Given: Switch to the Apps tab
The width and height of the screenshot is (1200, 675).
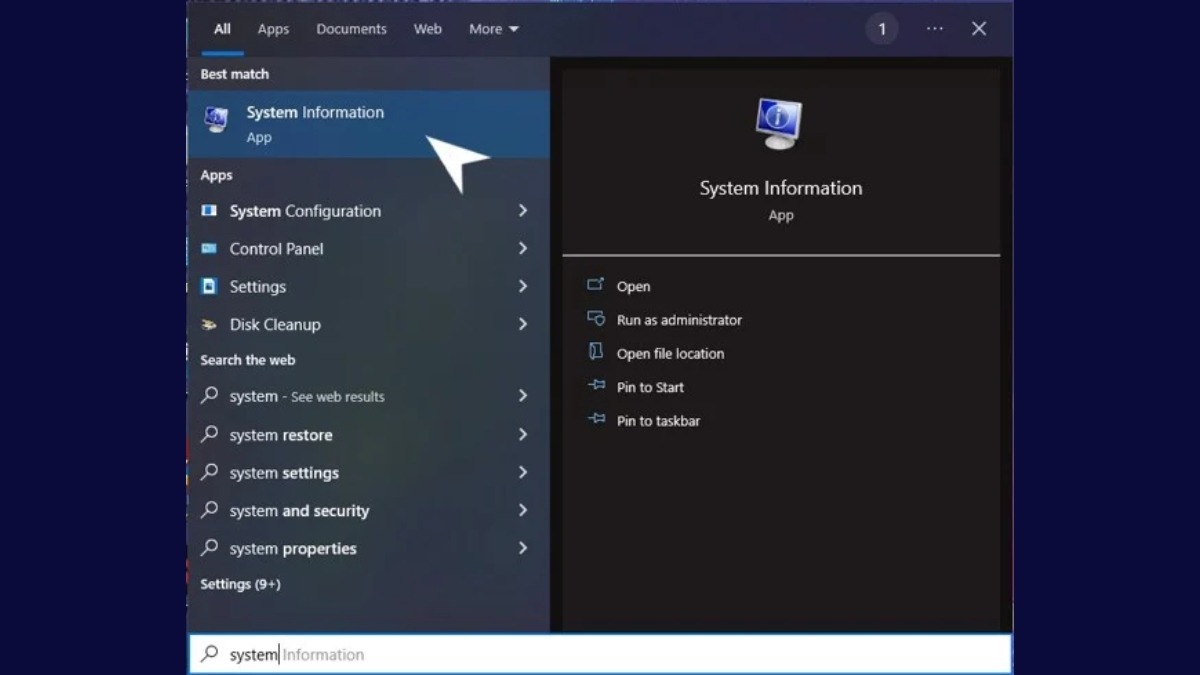Looking at the screenshot, I should pyautogui.click(x=273, y=29).
